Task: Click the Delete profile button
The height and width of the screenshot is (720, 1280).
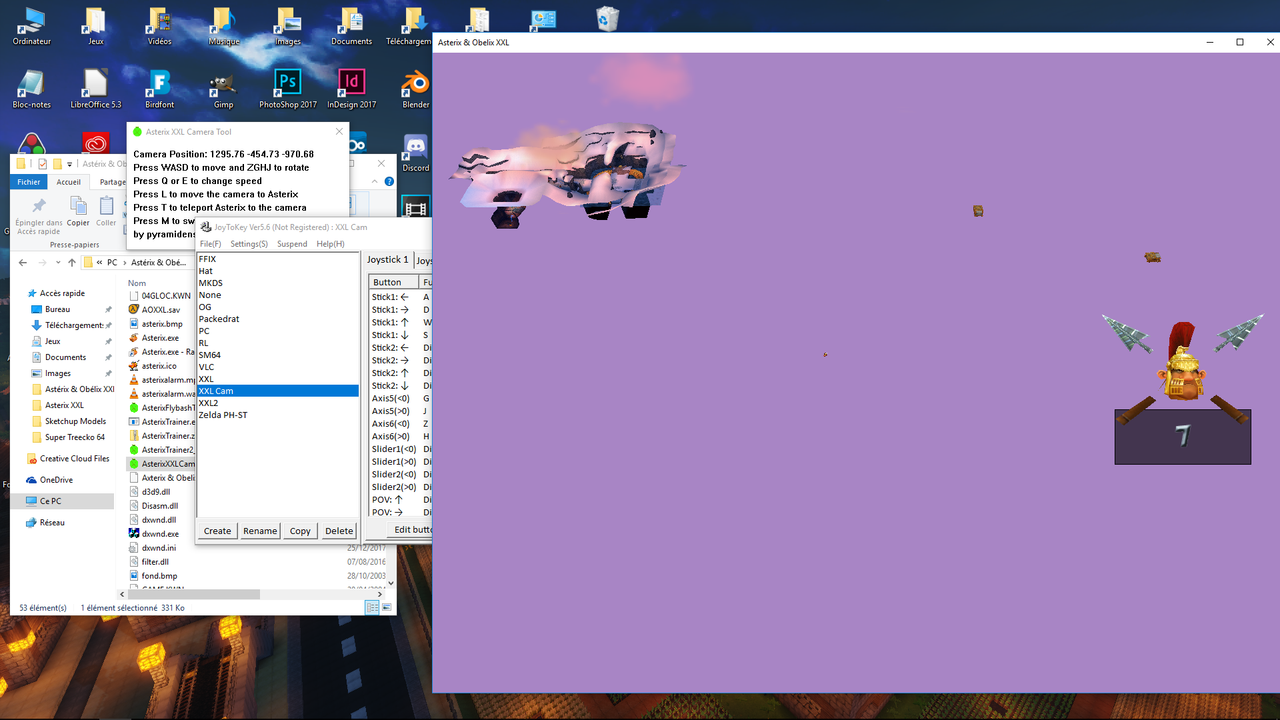Action: point(339,531)
